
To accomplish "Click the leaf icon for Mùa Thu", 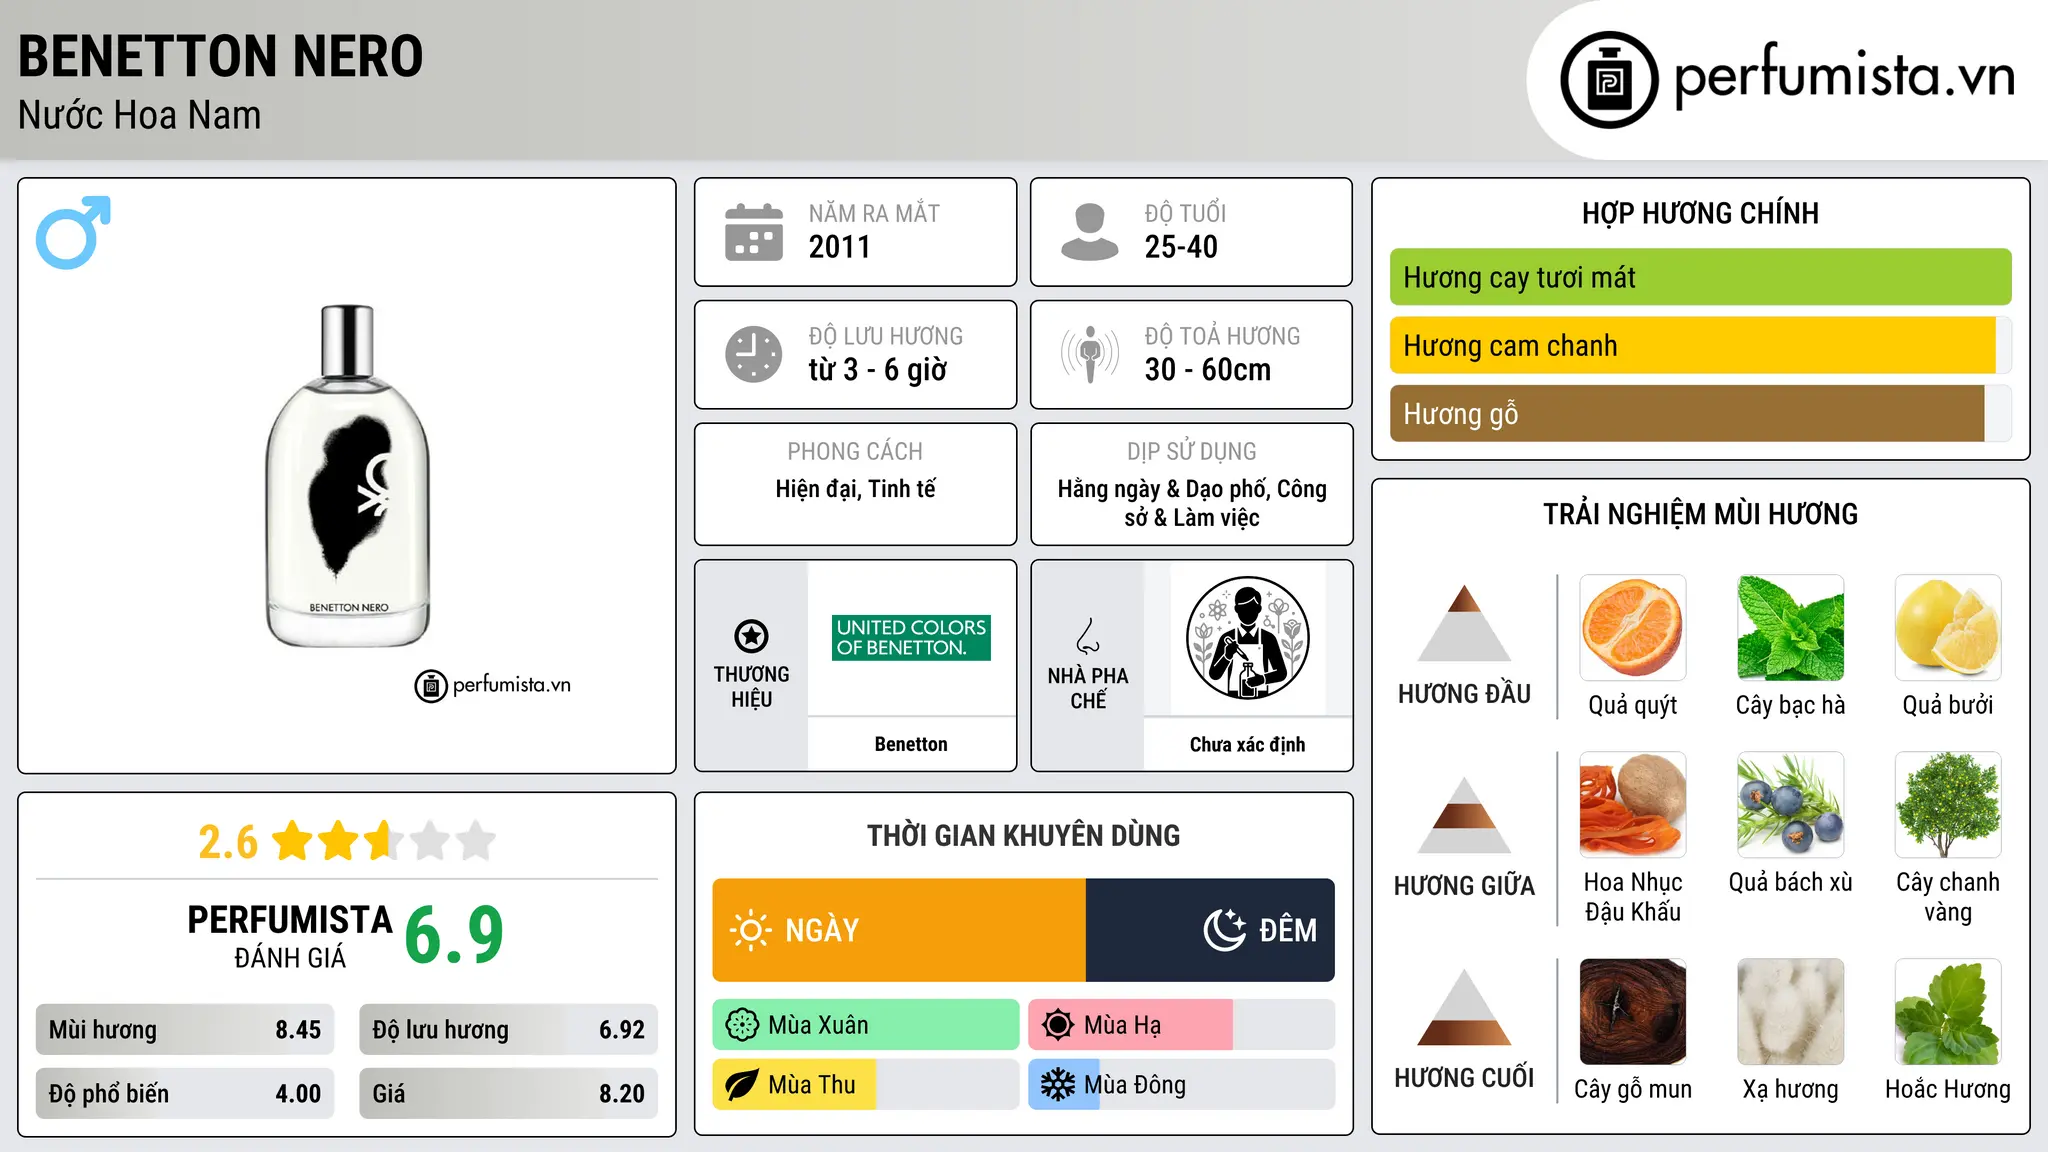I will pos(742,1085).
